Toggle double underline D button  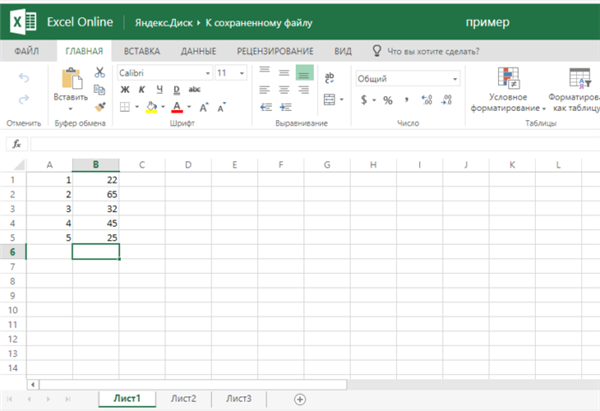176,90
